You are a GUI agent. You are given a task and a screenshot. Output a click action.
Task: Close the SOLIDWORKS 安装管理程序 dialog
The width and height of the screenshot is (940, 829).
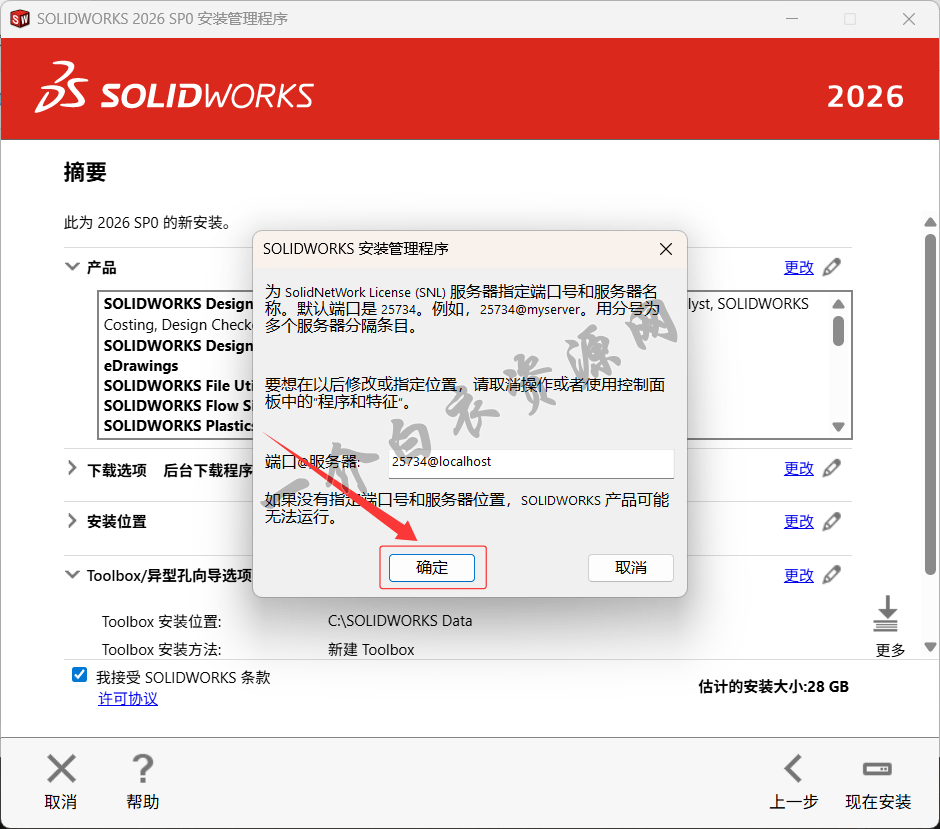tap(666, 249)
